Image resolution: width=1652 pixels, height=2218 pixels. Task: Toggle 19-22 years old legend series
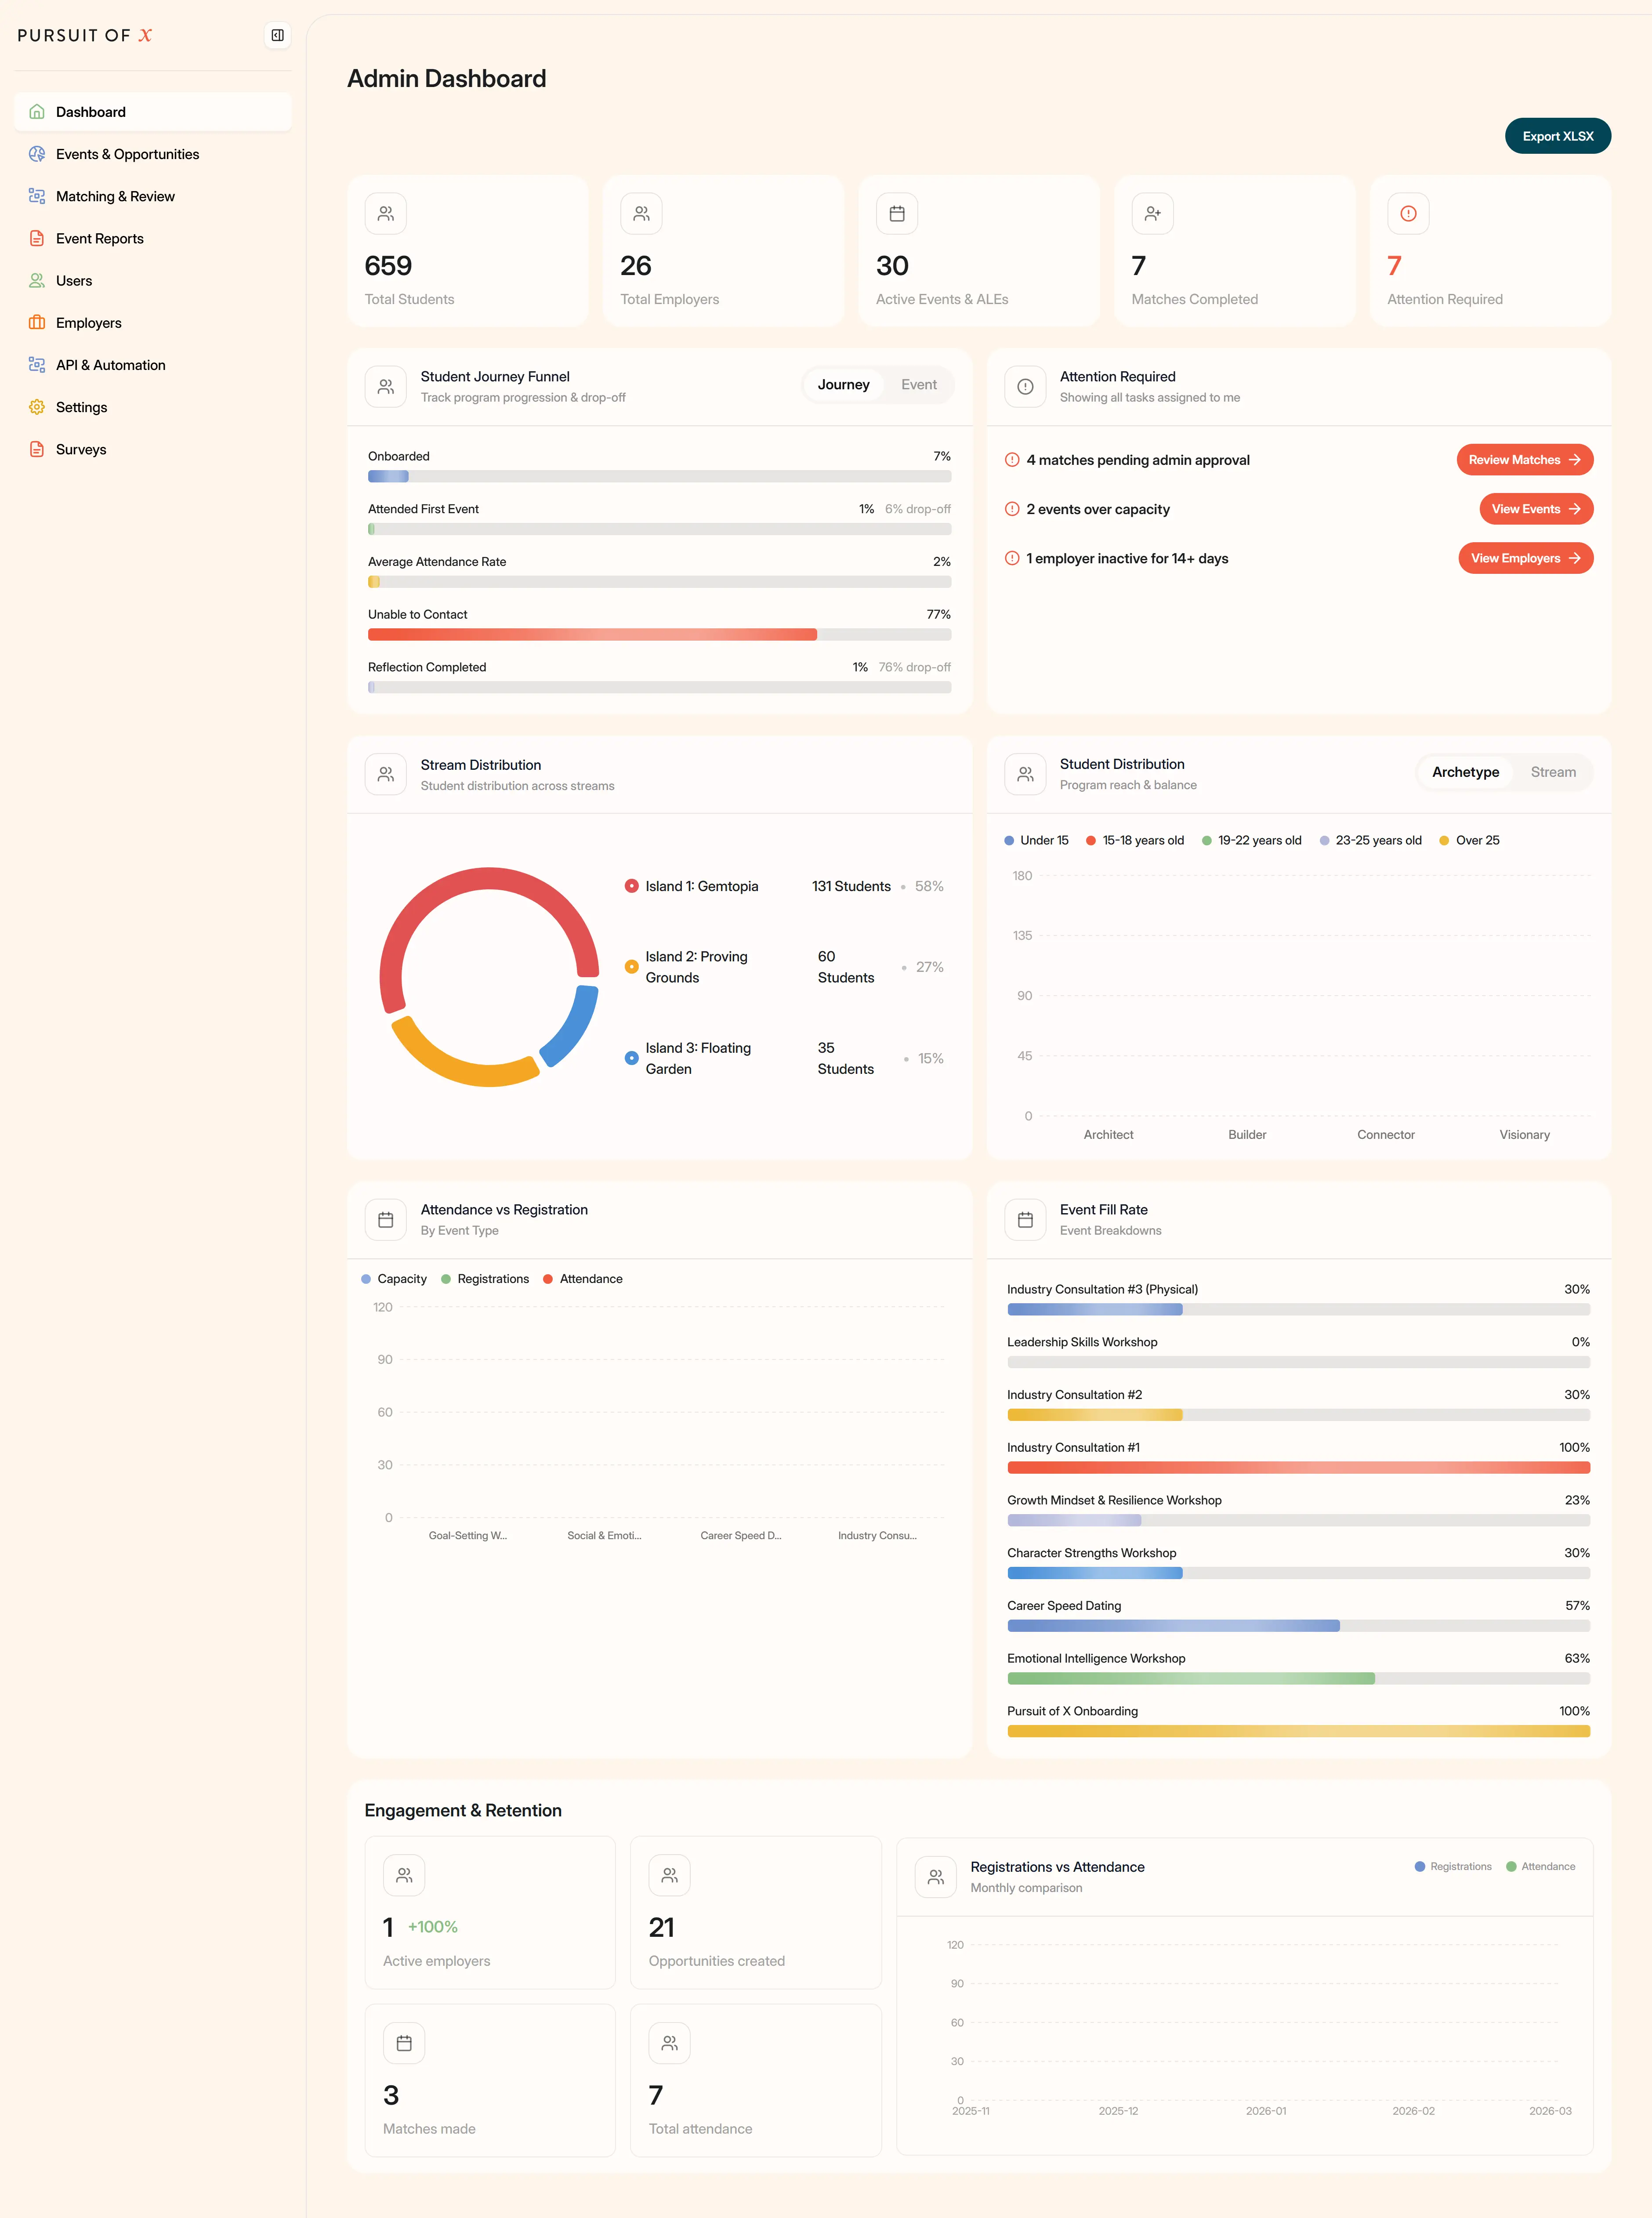1252,840
